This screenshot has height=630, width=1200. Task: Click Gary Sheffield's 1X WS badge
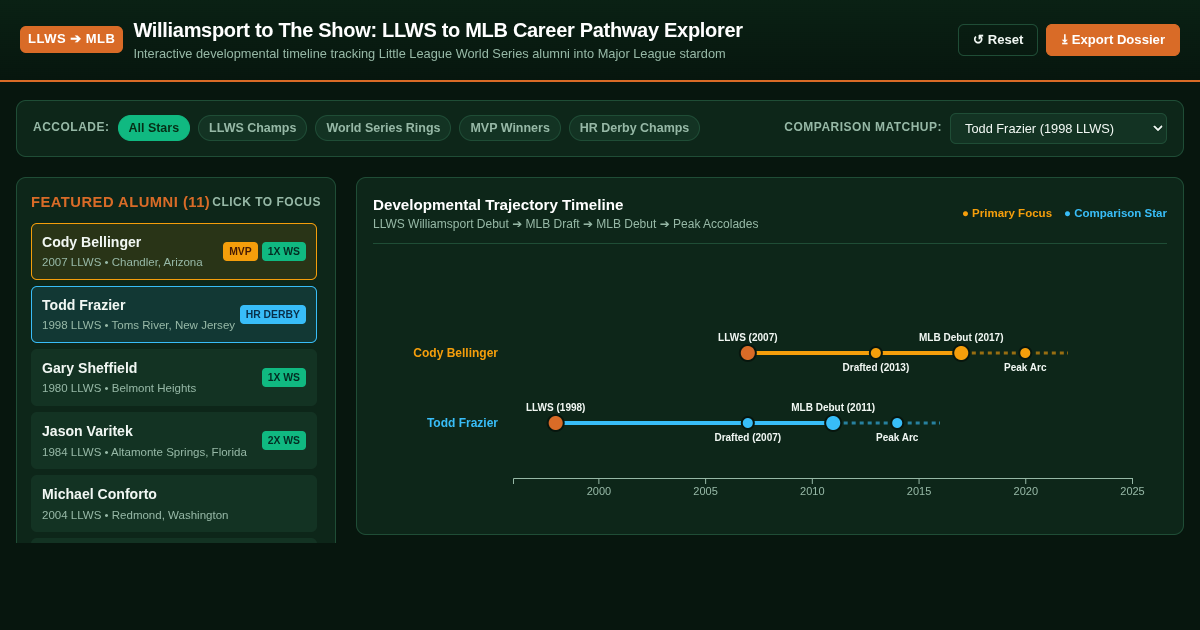pos(284,377)
